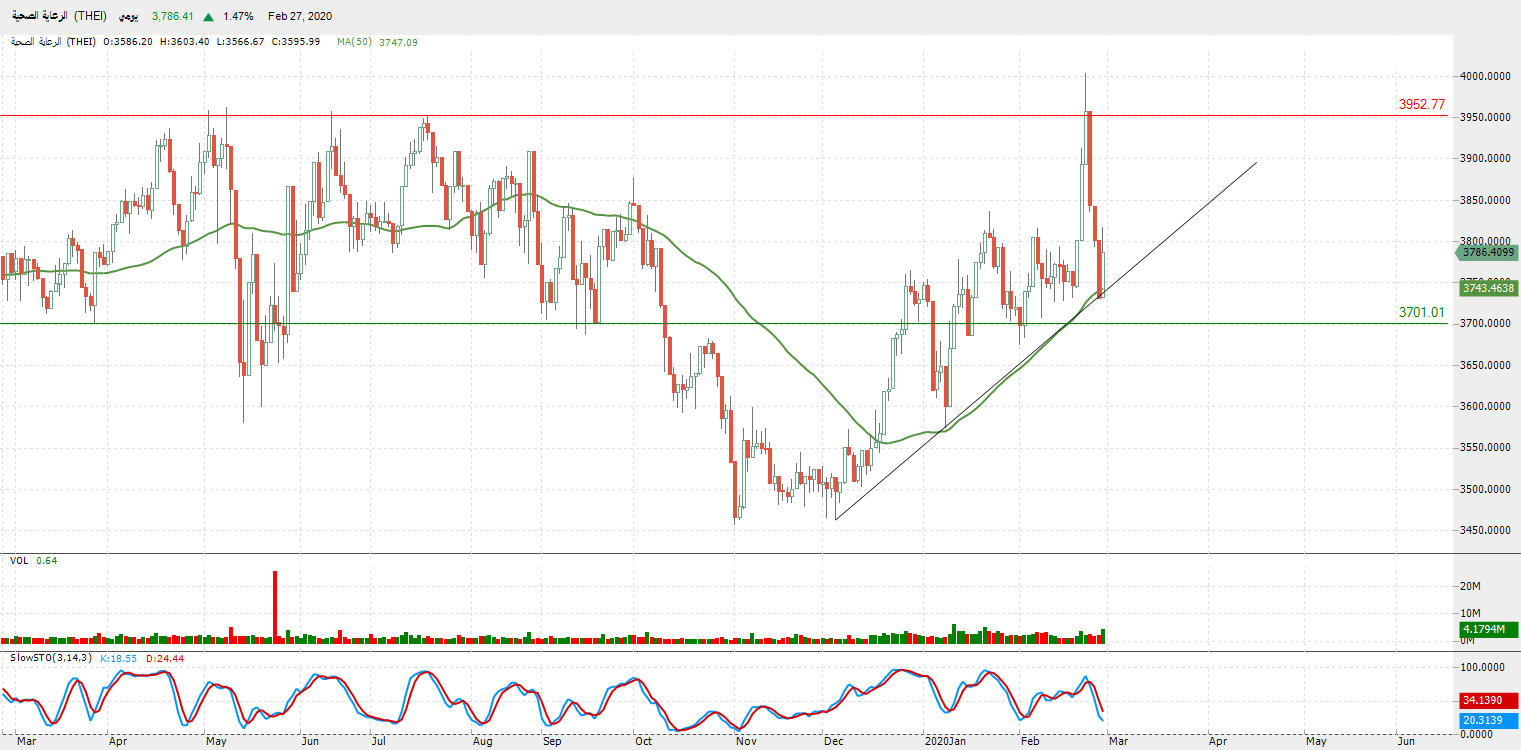Click the Dec label on the time axis
Screen dimensions: 1521x750
point(832,742)
